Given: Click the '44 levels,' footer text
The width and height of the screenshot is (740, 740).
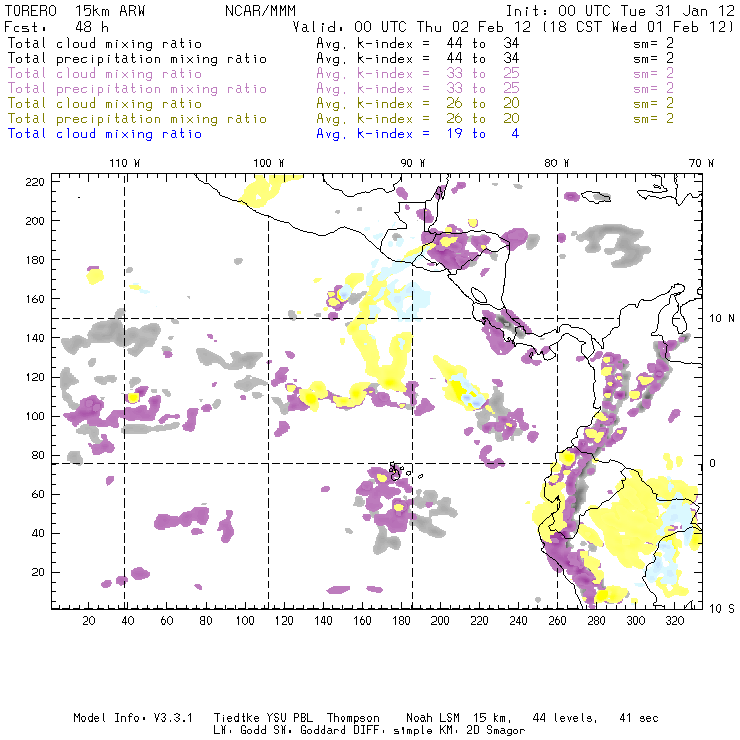Looking at the screenshot, I should point(565,718).
